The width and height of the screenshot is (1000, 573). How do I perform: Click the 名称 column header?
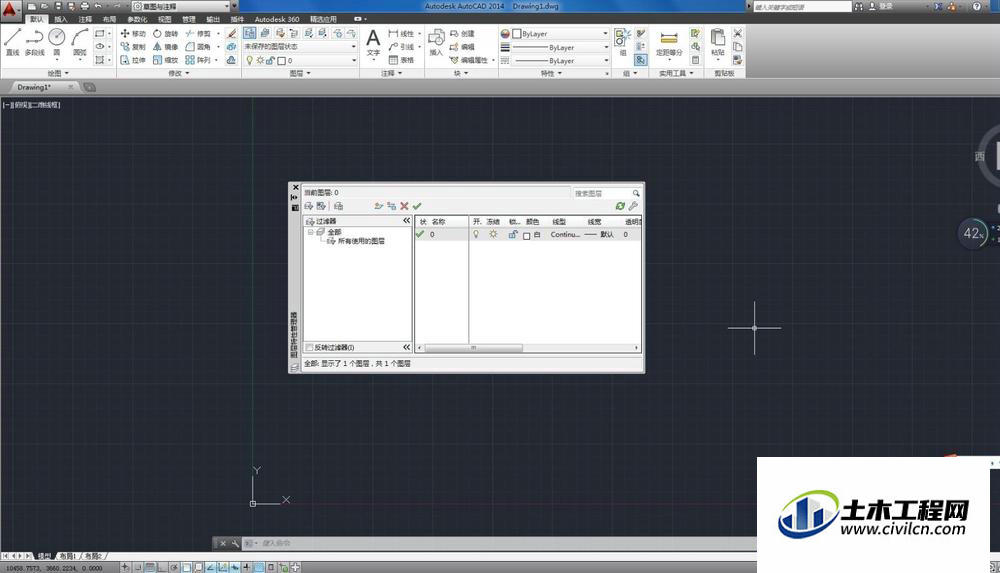tap(438, 221)
